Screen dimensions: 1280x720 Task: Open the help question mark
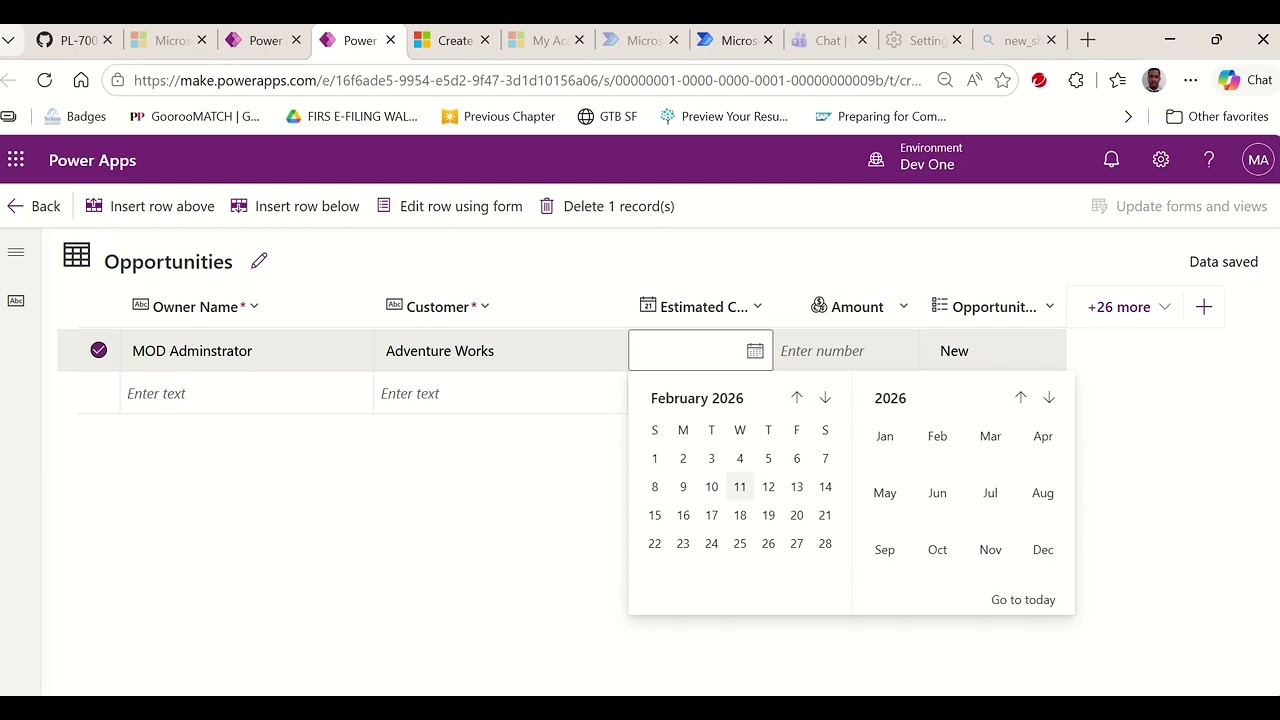point(1209,160)
